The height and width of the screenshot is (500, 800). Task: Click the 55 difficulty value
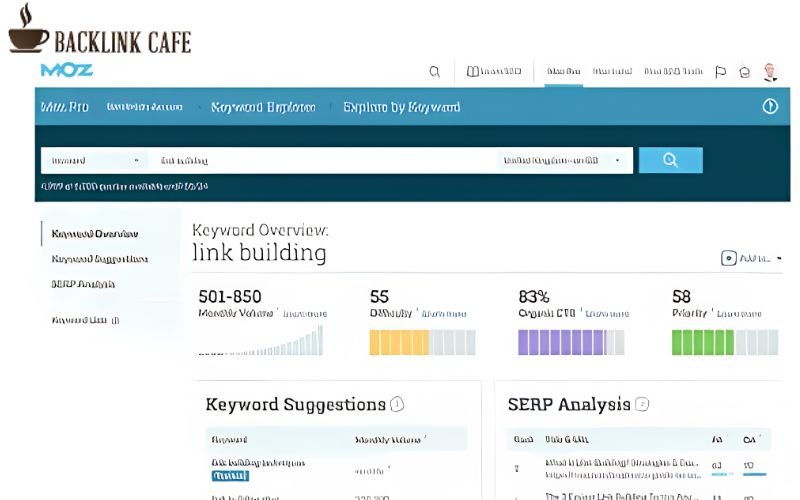pos(379,296)
